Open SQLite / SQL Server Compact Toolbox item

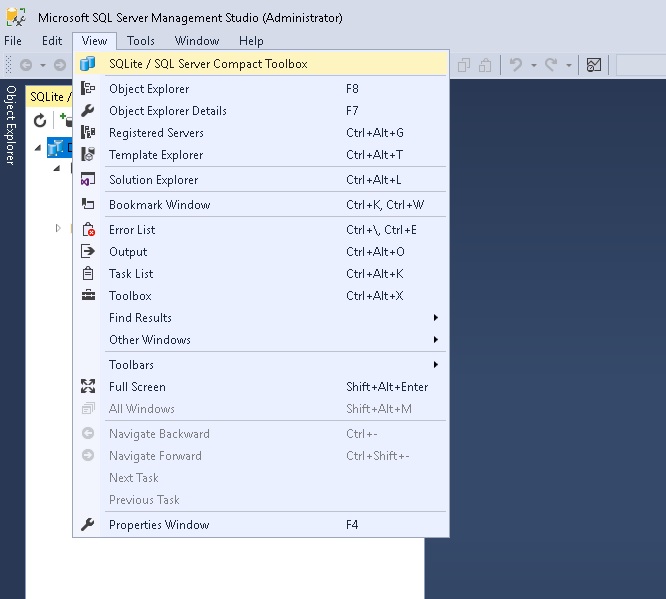click(x=261, y=64)
